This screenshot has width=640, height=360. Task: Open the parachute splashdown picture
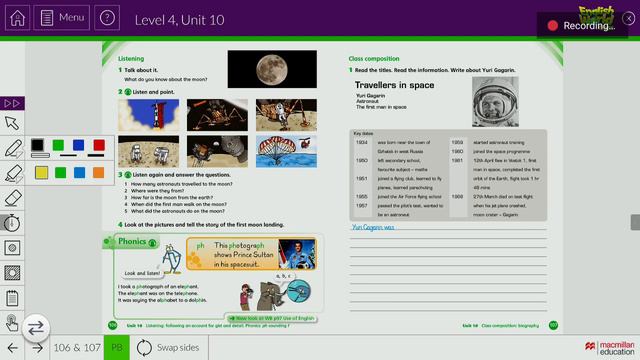[x=286, y=151]
